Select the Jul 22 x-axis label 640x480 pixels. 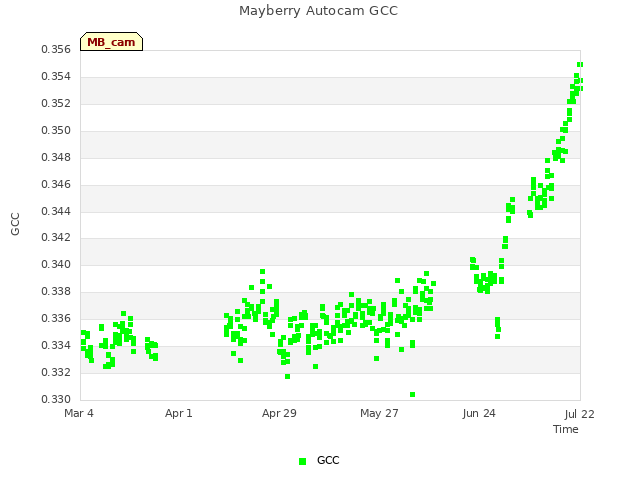coord(580,414)
